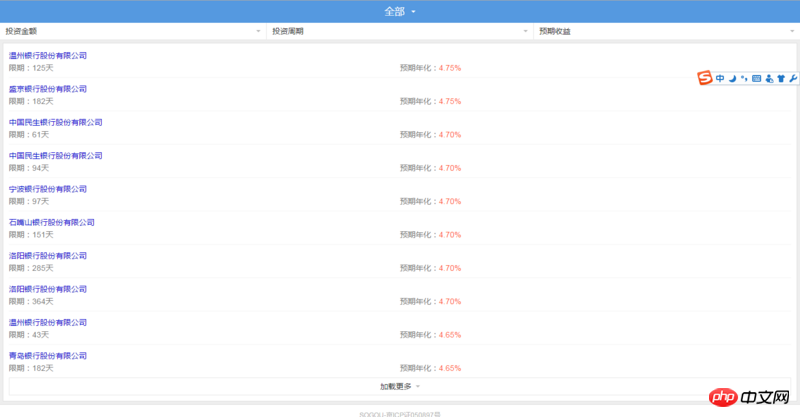Image resolution: width=800 pixels, height=417 pixels.
Task: Click 4.65% rate in 43-day 温州银行 row
Action: 449,335
